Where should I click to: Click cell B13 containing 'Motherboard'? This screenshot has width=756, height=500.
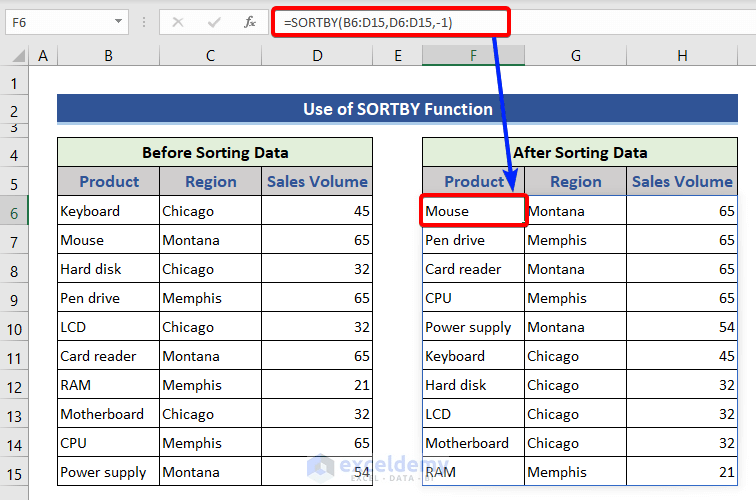click(x=108, y=414)
